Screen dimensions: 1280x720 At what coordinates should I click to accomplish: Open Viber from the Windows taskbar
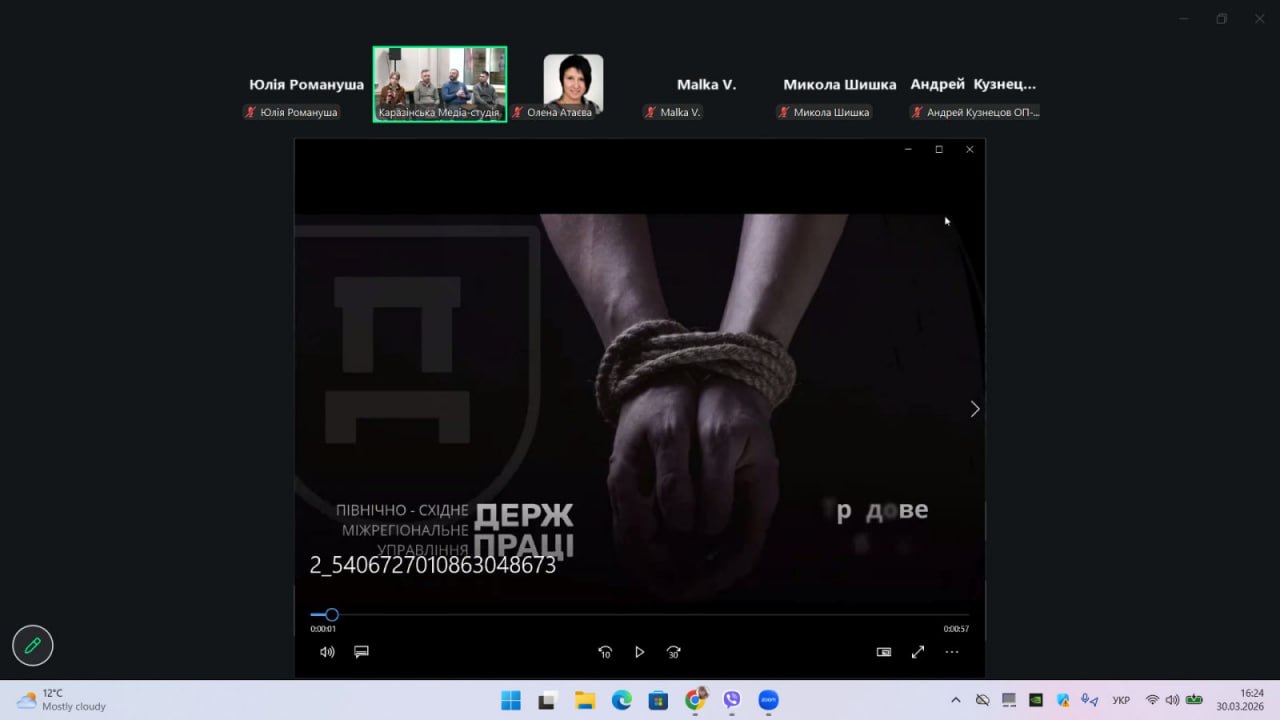point(732,700)
